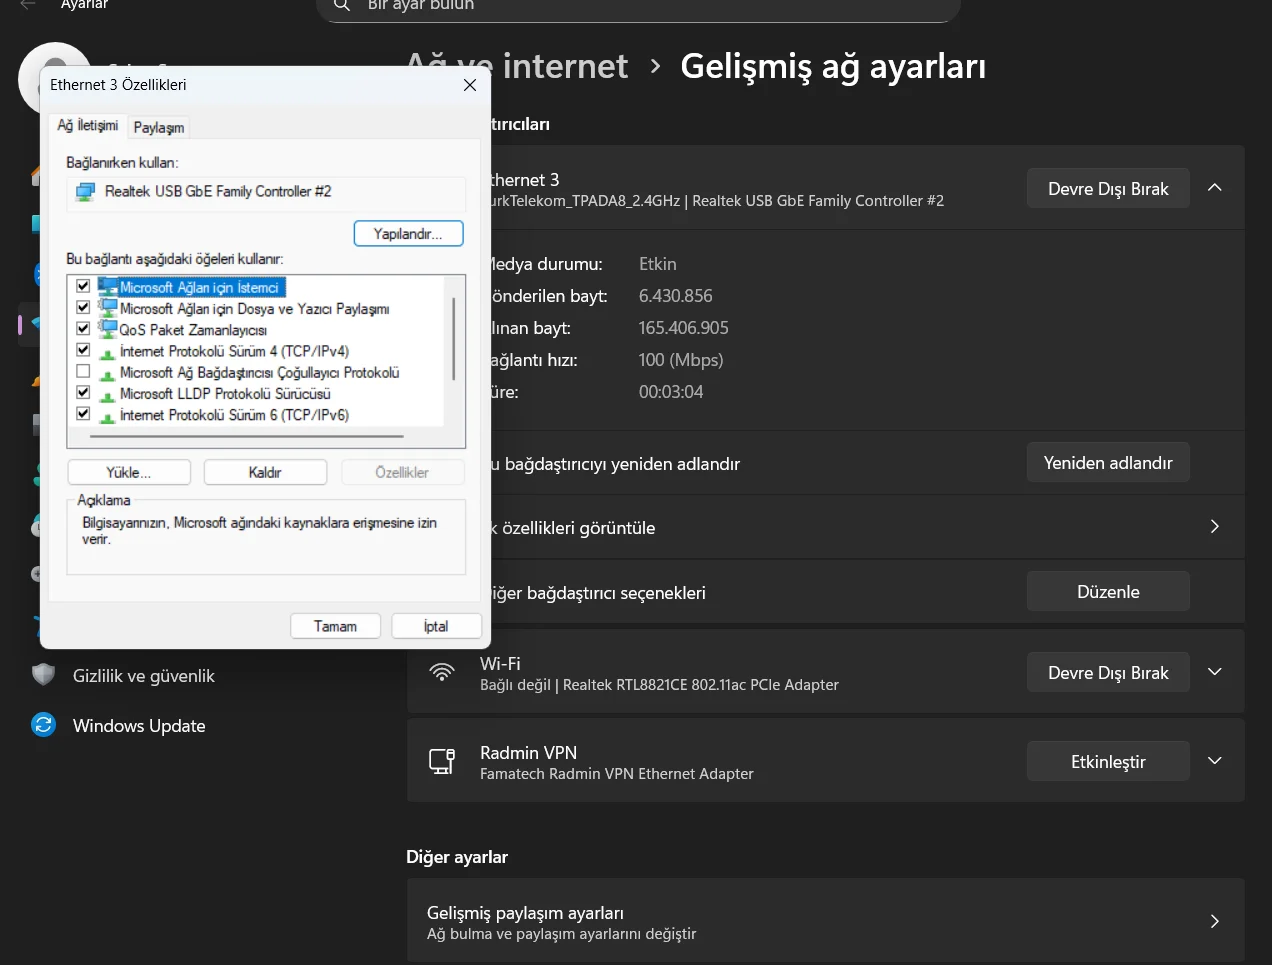
Task: Uncheck Dosya ve Yazıcı Paylaşımı item
Action: 83,307
